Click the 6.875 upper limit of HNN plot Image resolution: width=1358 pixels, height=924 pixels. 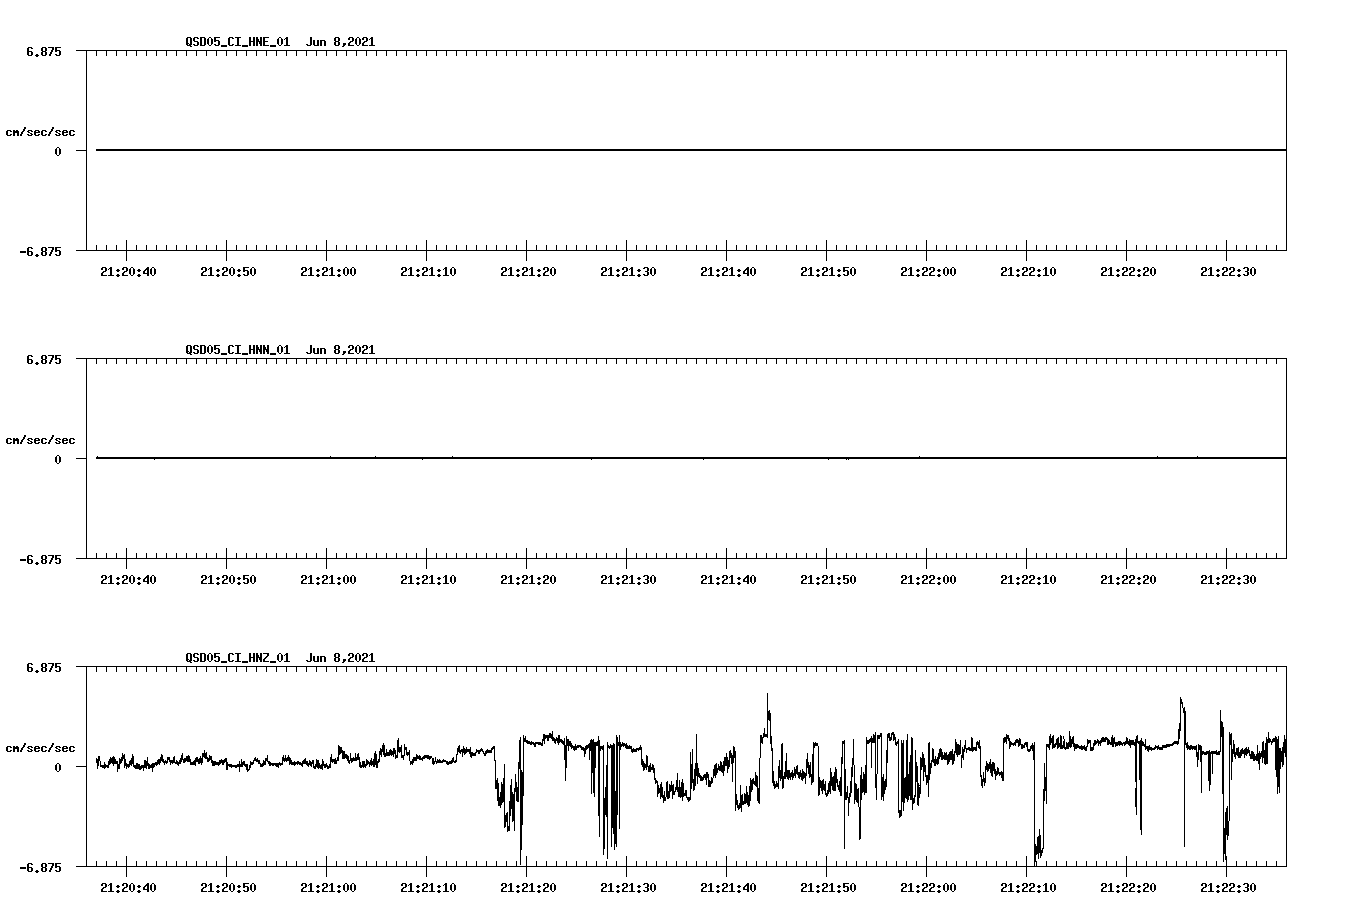pos(44,359)
